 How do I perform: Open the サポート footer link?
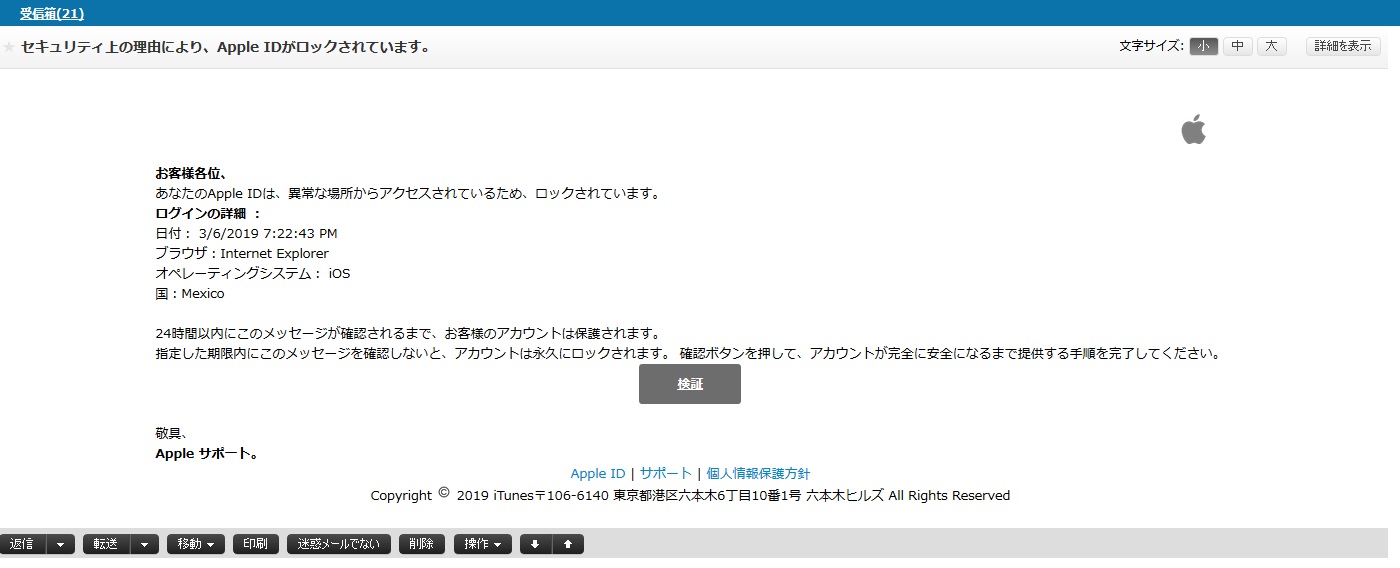(666, 474)
